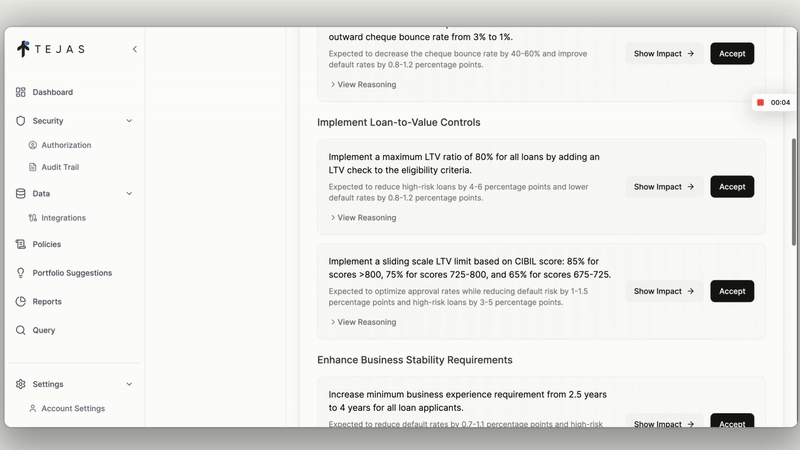Click the Query magnifier icon
The height and width of the screenshot is (450, 800).
click(21, 330)
